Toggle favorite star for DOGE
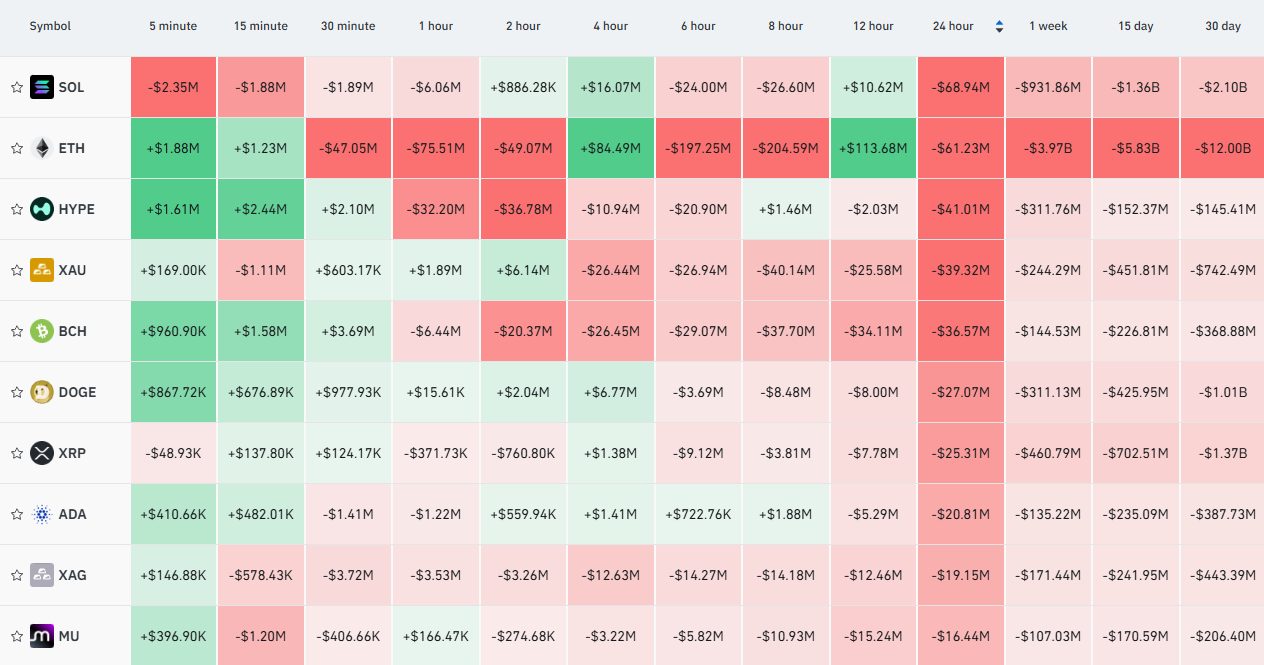 pos(17,392)
